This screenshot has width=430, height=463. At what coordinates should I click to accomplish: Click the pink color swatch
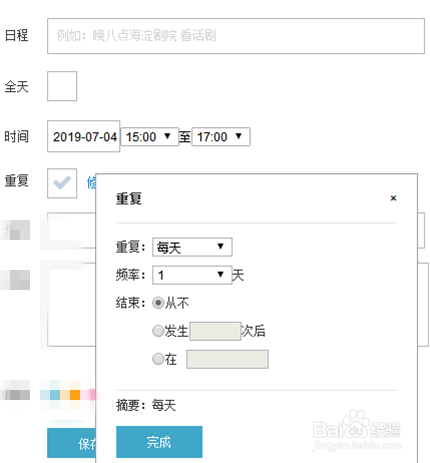[x=92, y=395]
